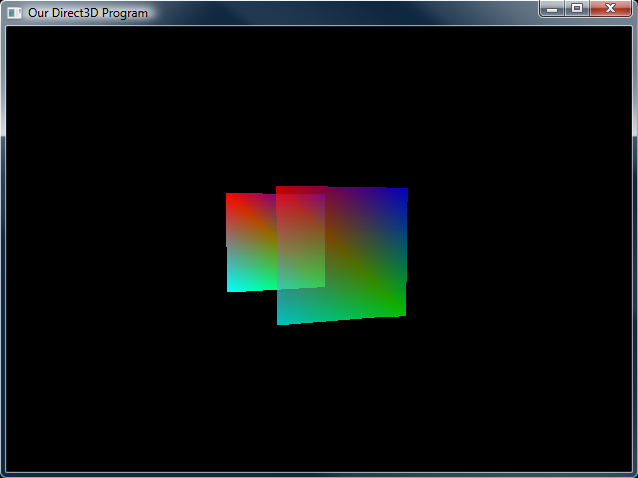This screenshot has width=638, height=478.
Task: Click the 'Our Direct3D Program' title text
Action: click(x=87, y=13)
